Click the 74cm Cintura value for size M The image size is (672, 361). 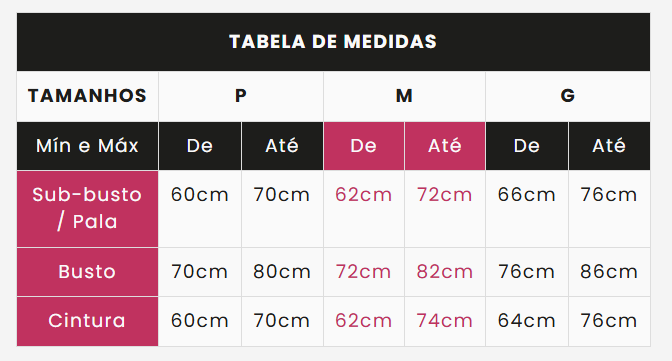[x=445, y=321]
